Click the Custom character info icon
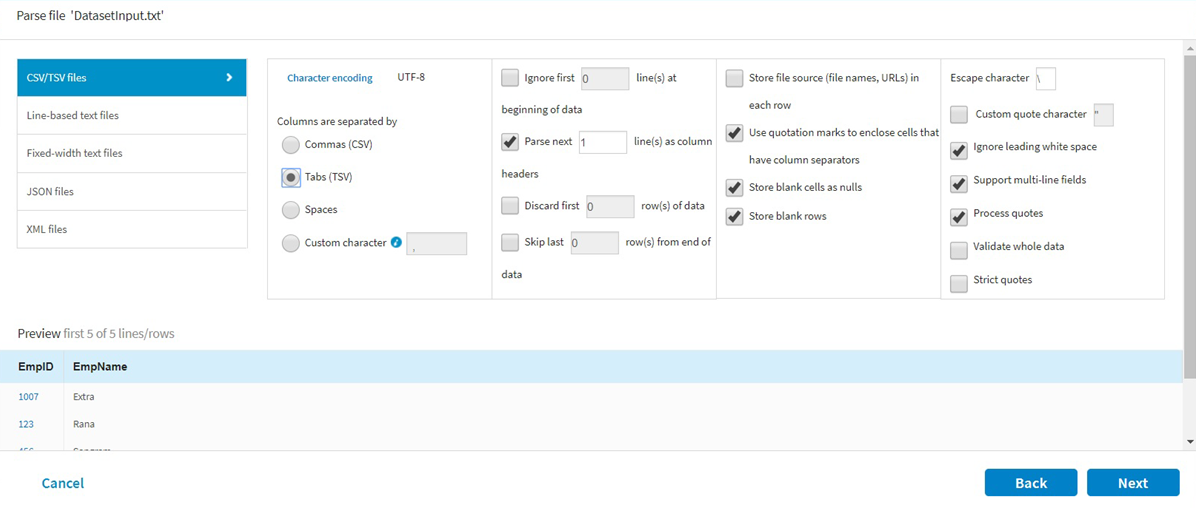This screenshot has height=511, width=1196. 397,243
